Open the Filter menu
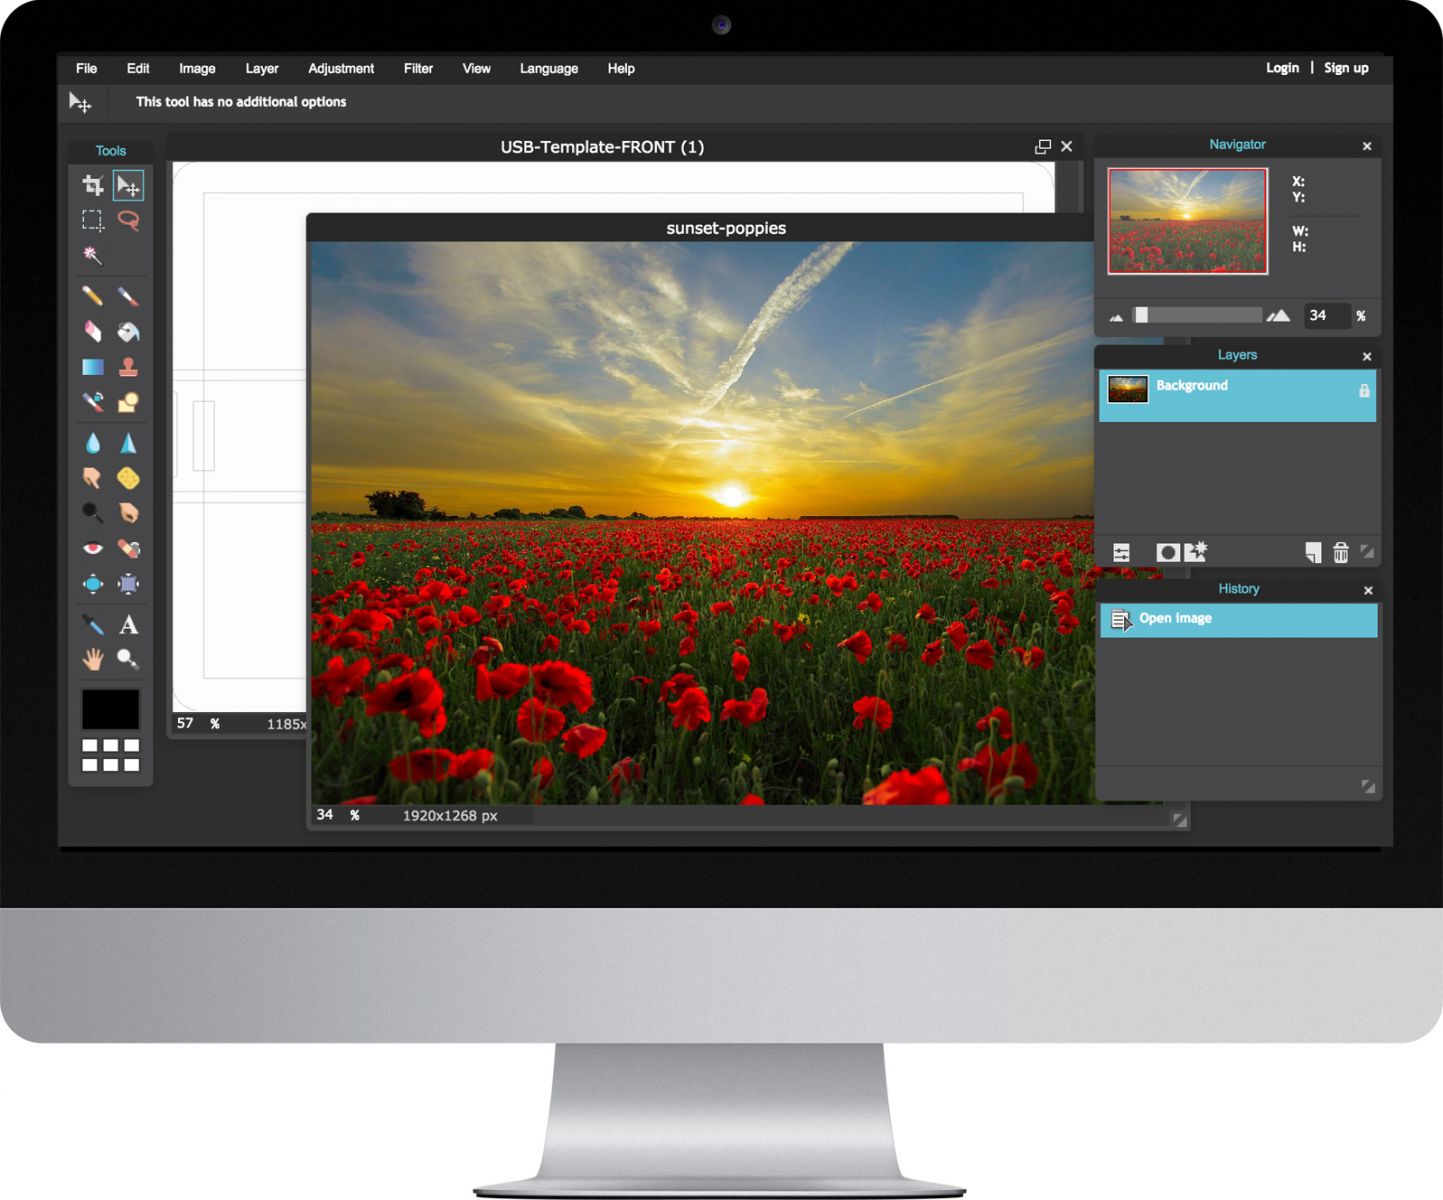Screen dimensions: 1443x1200 418,68
